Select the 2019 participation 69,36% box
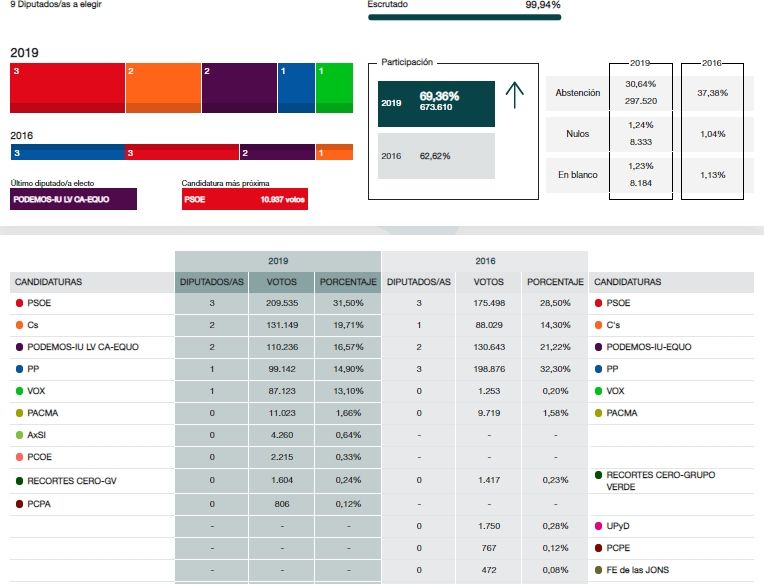The height and width of the screenshot is (584, 764). click(x=436, y=103)
